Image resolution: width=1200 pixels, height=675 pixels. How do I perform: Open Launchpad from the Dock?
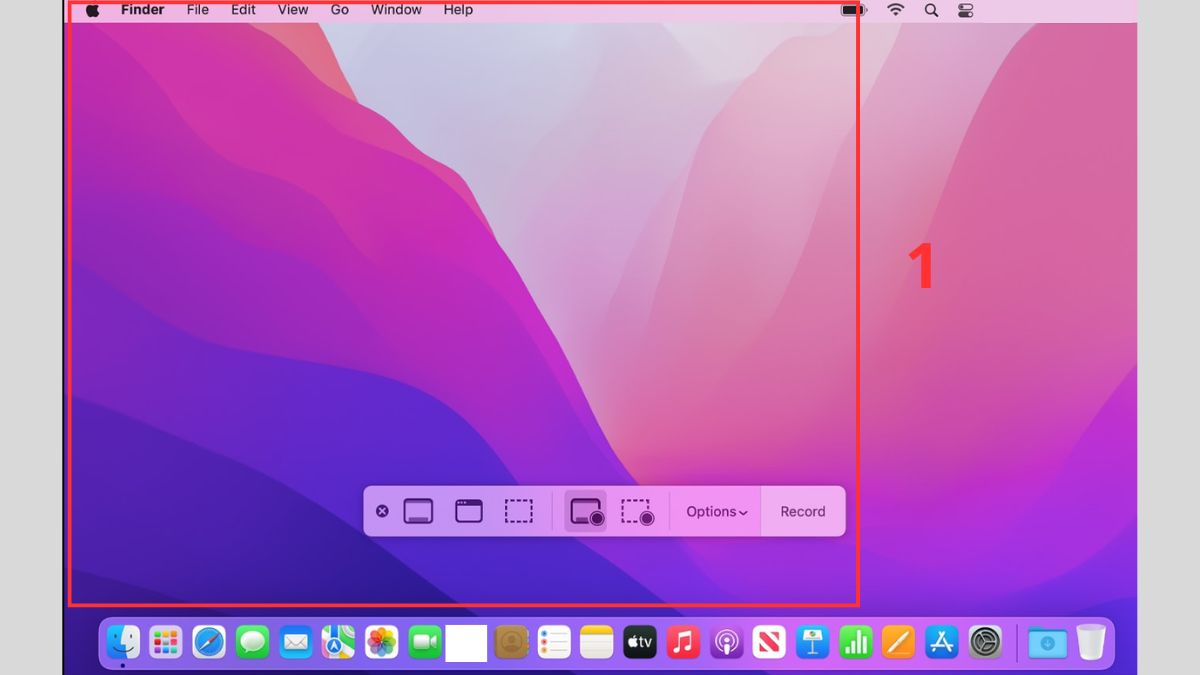(165, 643)
